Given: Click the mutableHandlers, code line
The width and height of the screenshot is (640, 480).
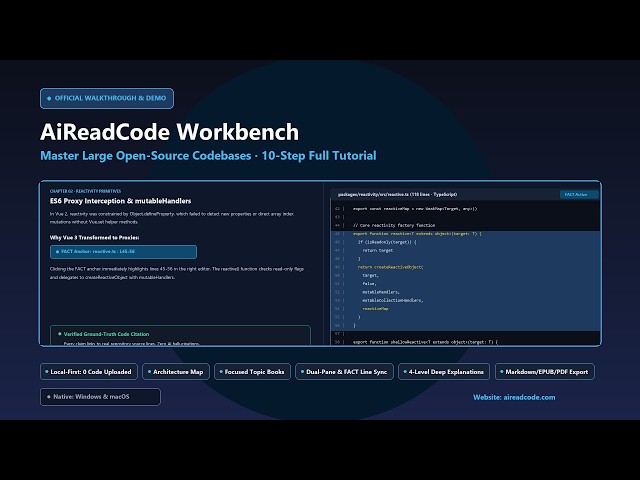Looking at the screenshot, I should coord(381,292).
